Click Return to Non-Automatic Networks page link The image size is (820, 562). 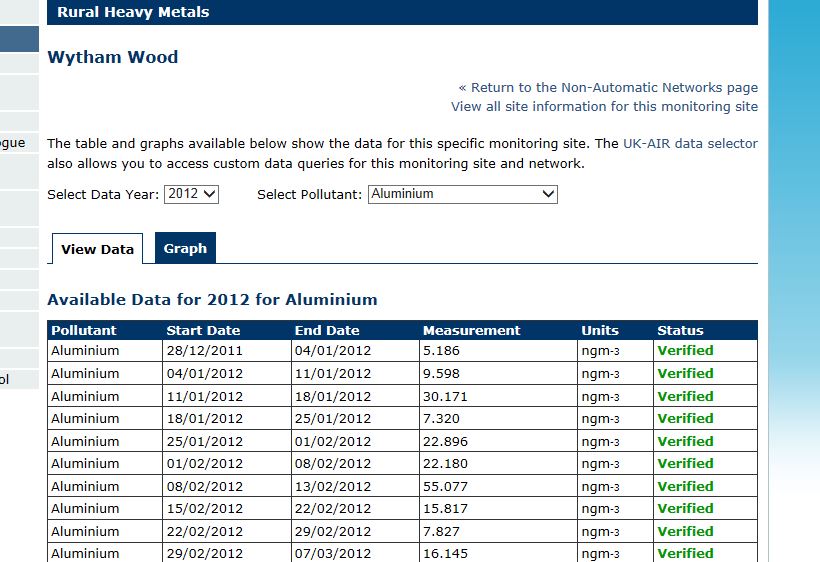coord(608,88)
